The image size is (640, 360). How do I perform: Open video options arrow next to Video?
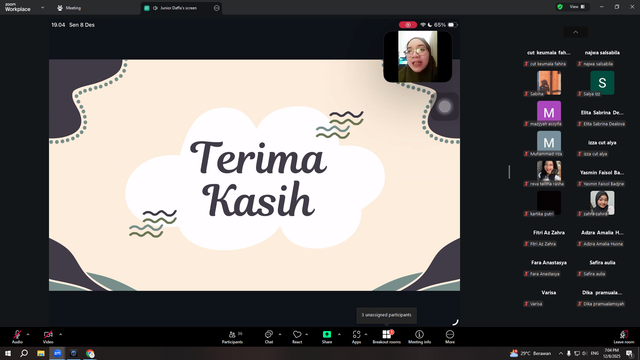click(60, 334)
